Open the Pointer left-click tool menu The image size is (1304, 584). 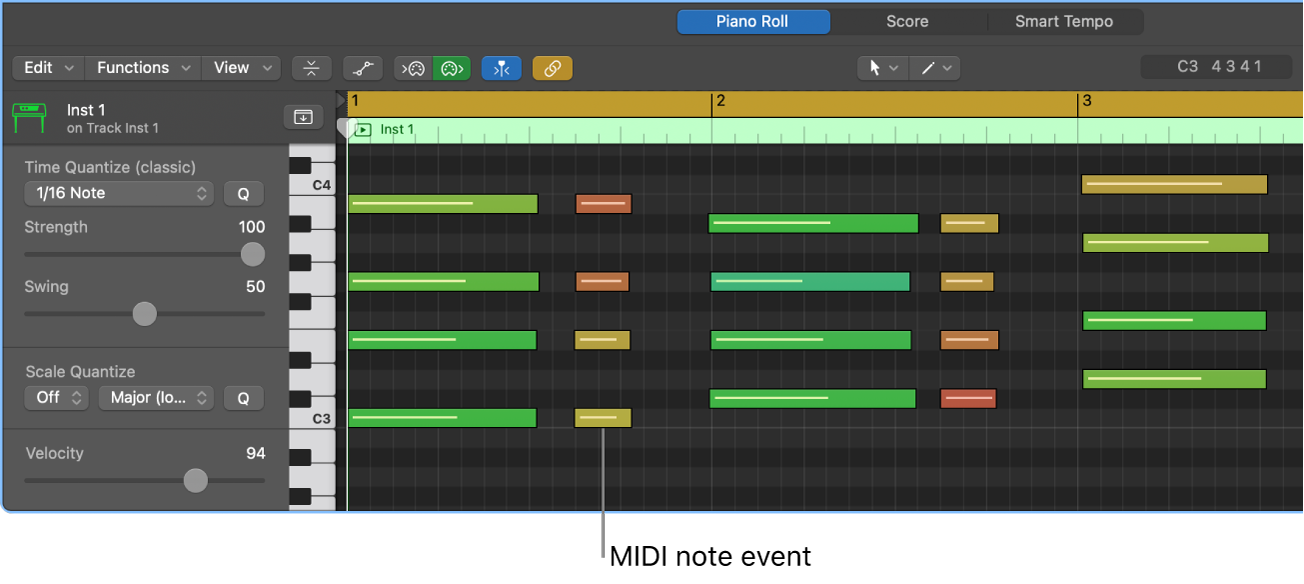(x=883, y=68)
